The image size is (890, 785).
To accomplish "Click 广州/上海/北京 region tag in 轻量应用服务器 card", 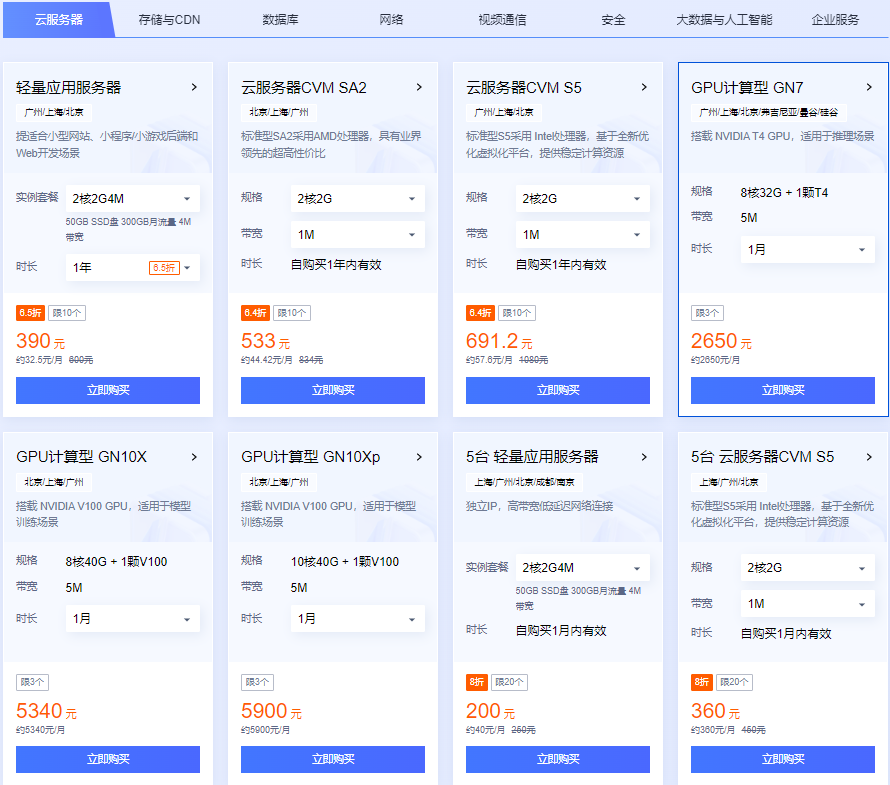I will (x=54, y=112).
